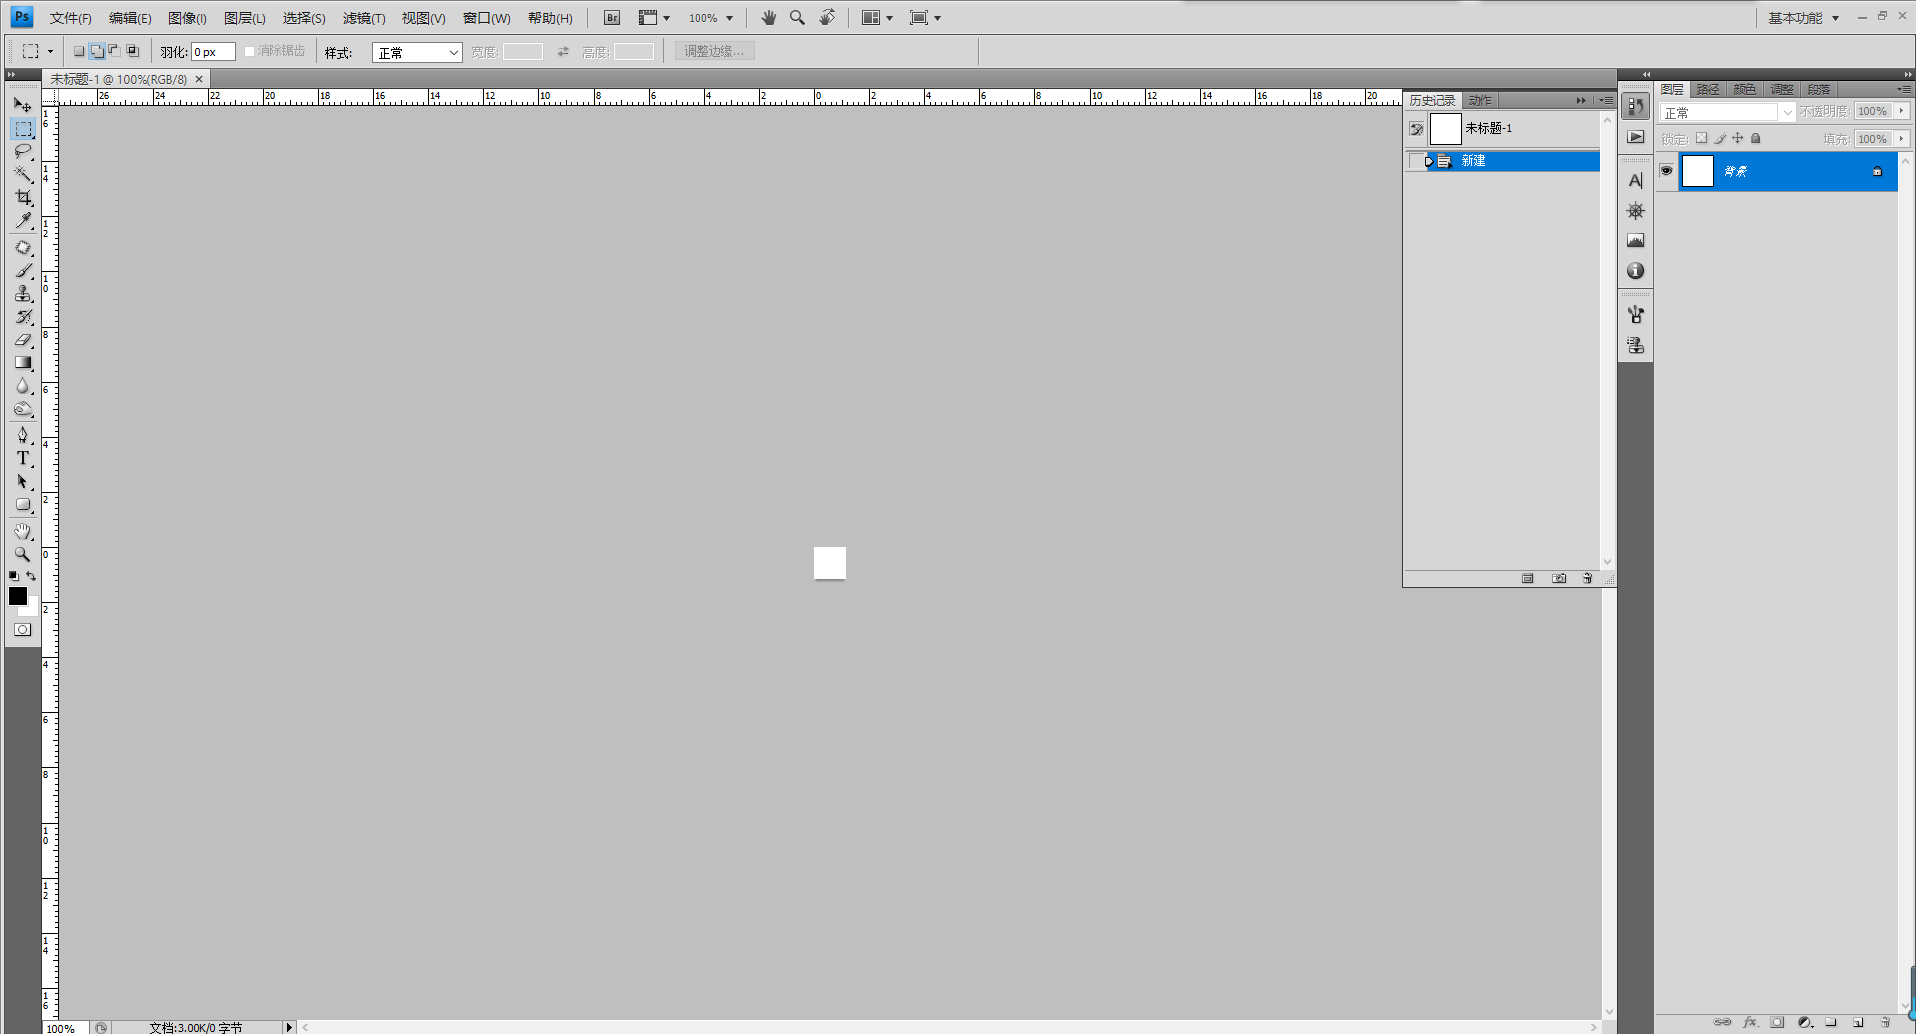Screen dimensions: 1916x1034
Task: Select the Magic Wand tool
Action: 23,174
